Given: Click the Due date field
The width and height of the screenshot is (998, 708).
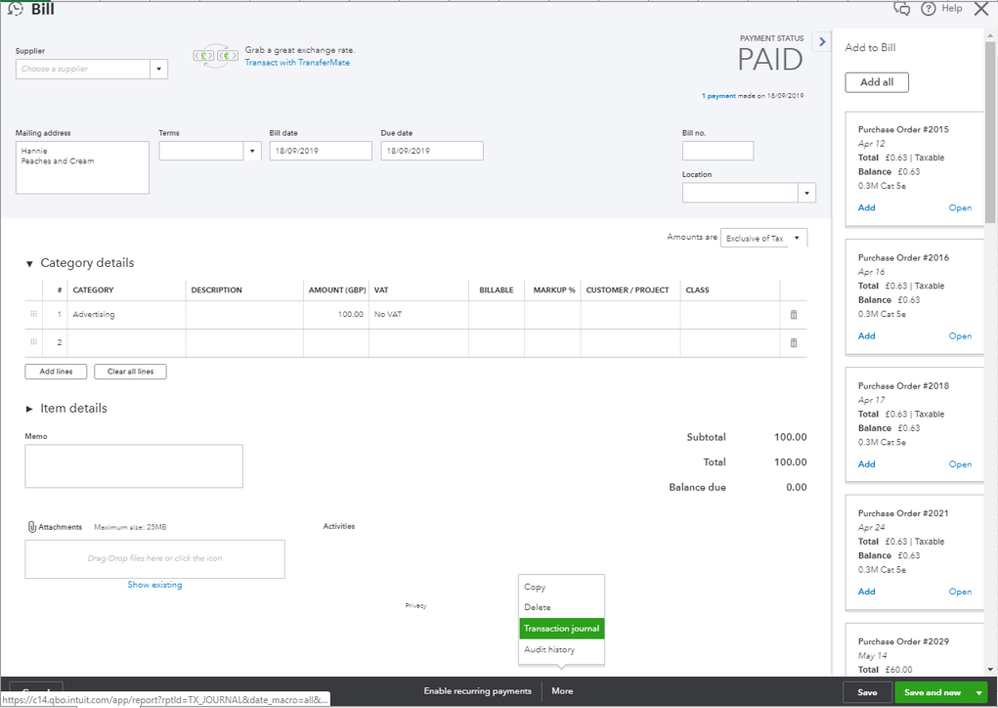Looking at the screenshot, I should 432,151.
